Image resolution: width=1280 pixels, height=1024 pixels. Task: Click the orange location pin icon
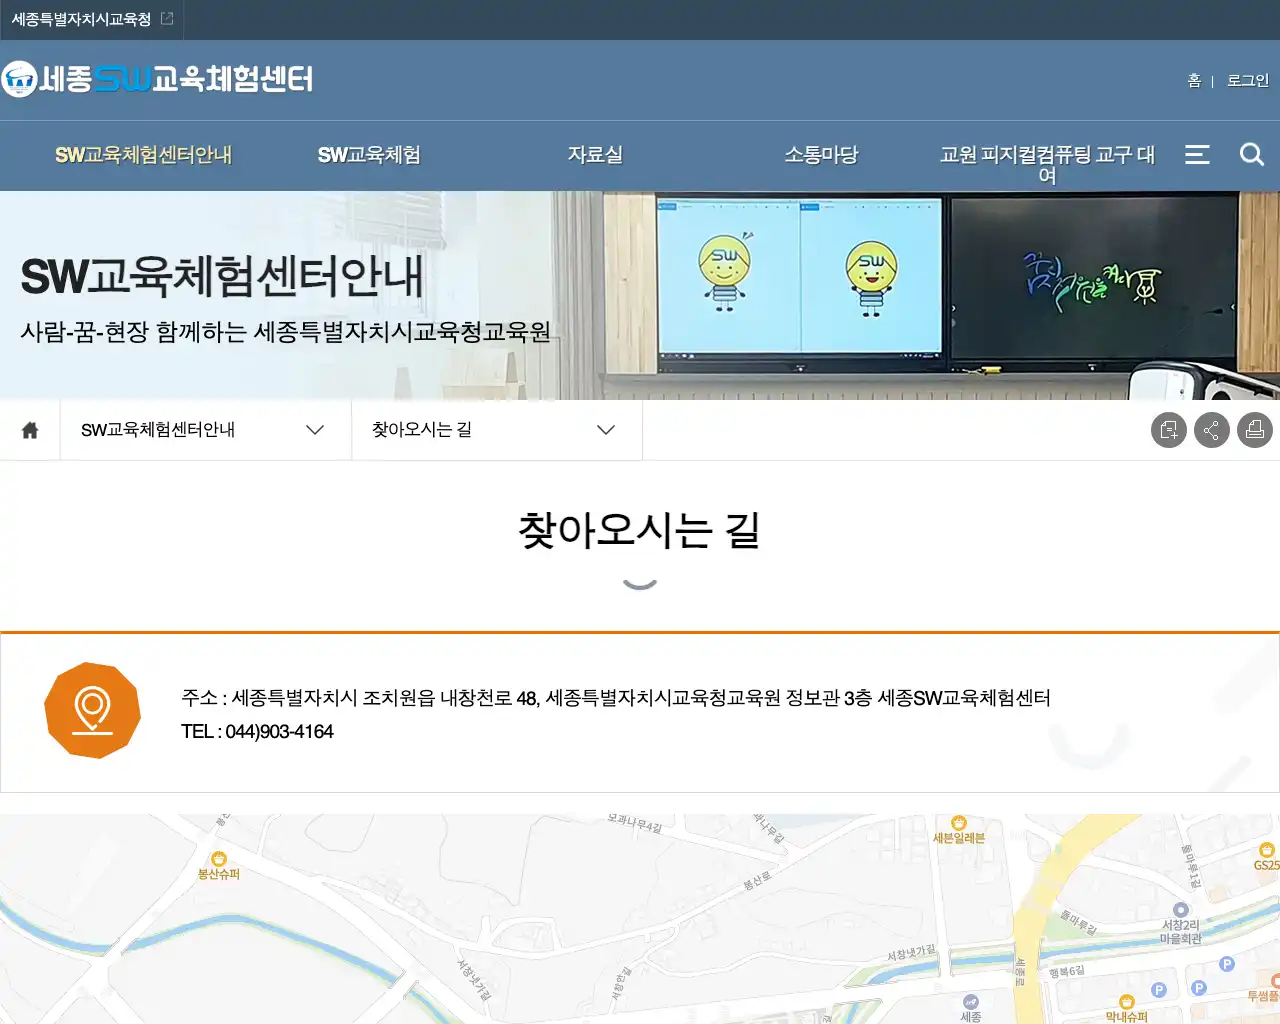coord(92,710)
